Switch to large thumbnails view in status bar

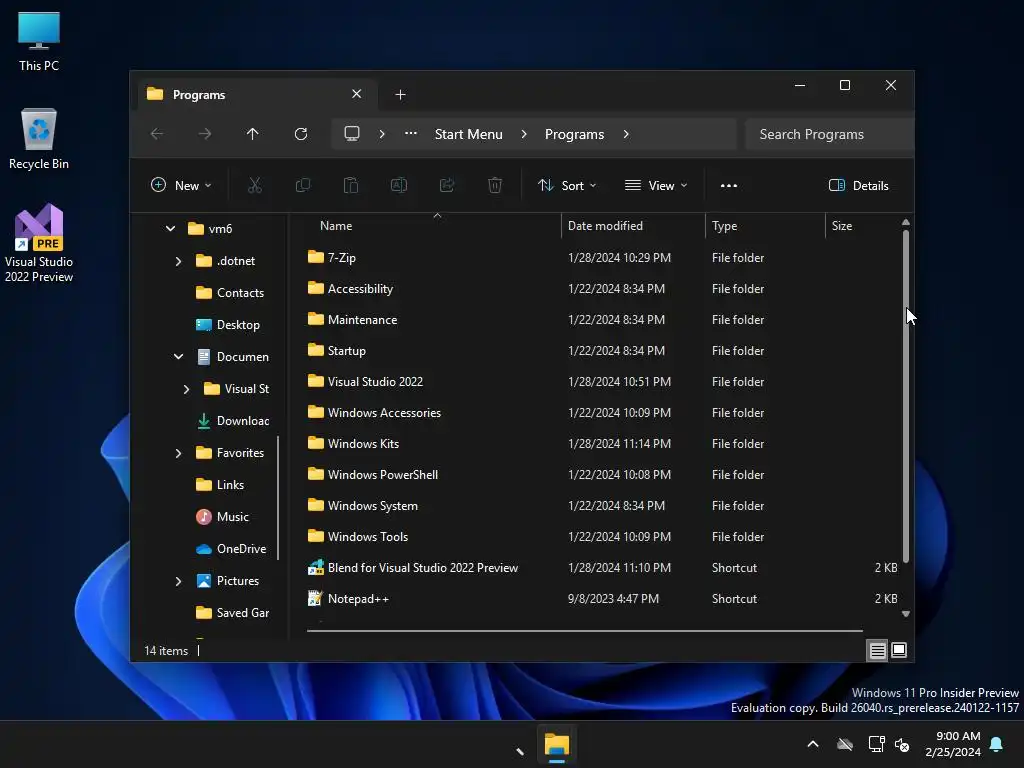[899, 650]
